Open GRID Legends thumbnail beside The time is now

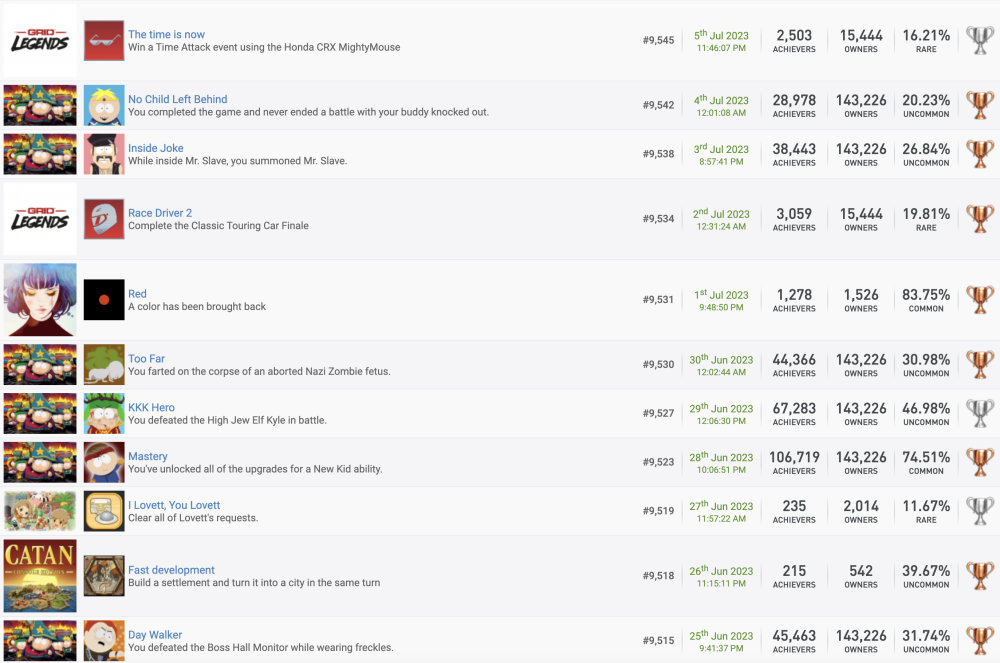pos(40,40)
